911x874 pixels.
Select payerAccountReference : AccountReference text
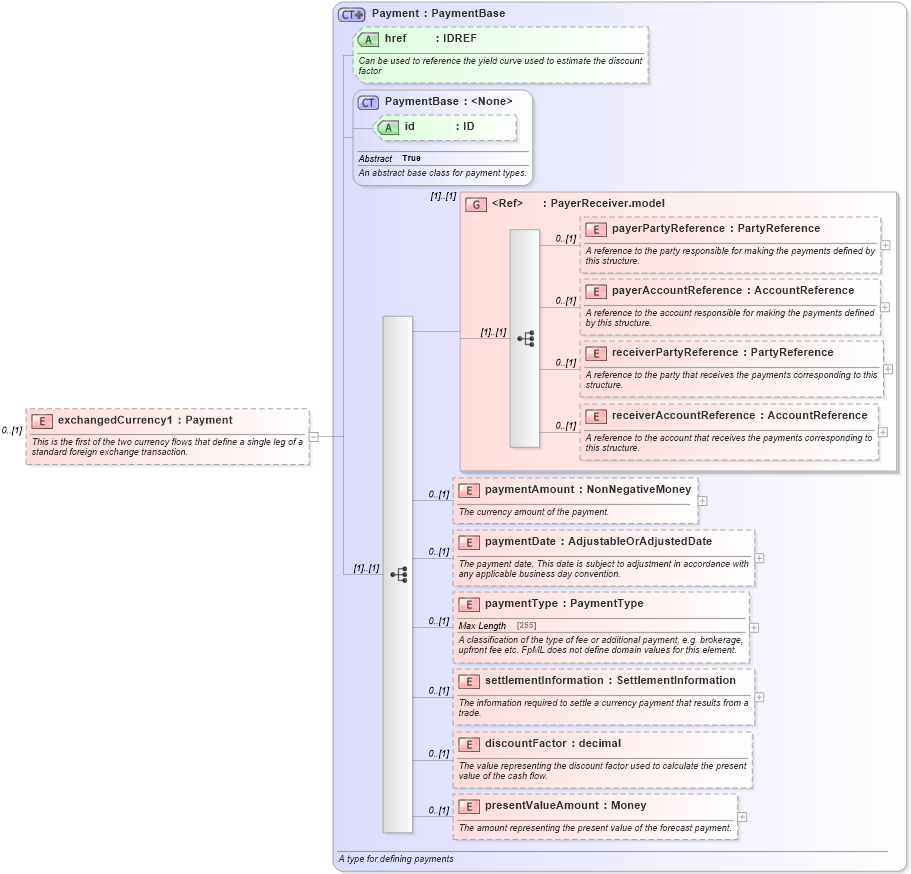733,291
